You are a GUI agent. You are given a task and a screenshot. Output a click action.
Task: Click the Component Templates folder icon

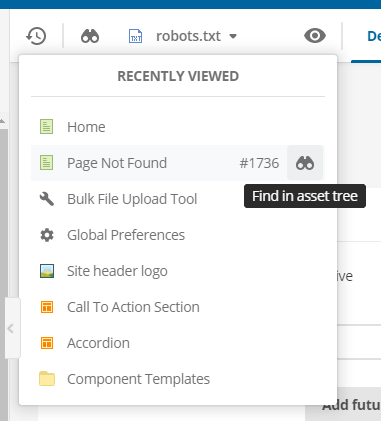coord(47,379)
